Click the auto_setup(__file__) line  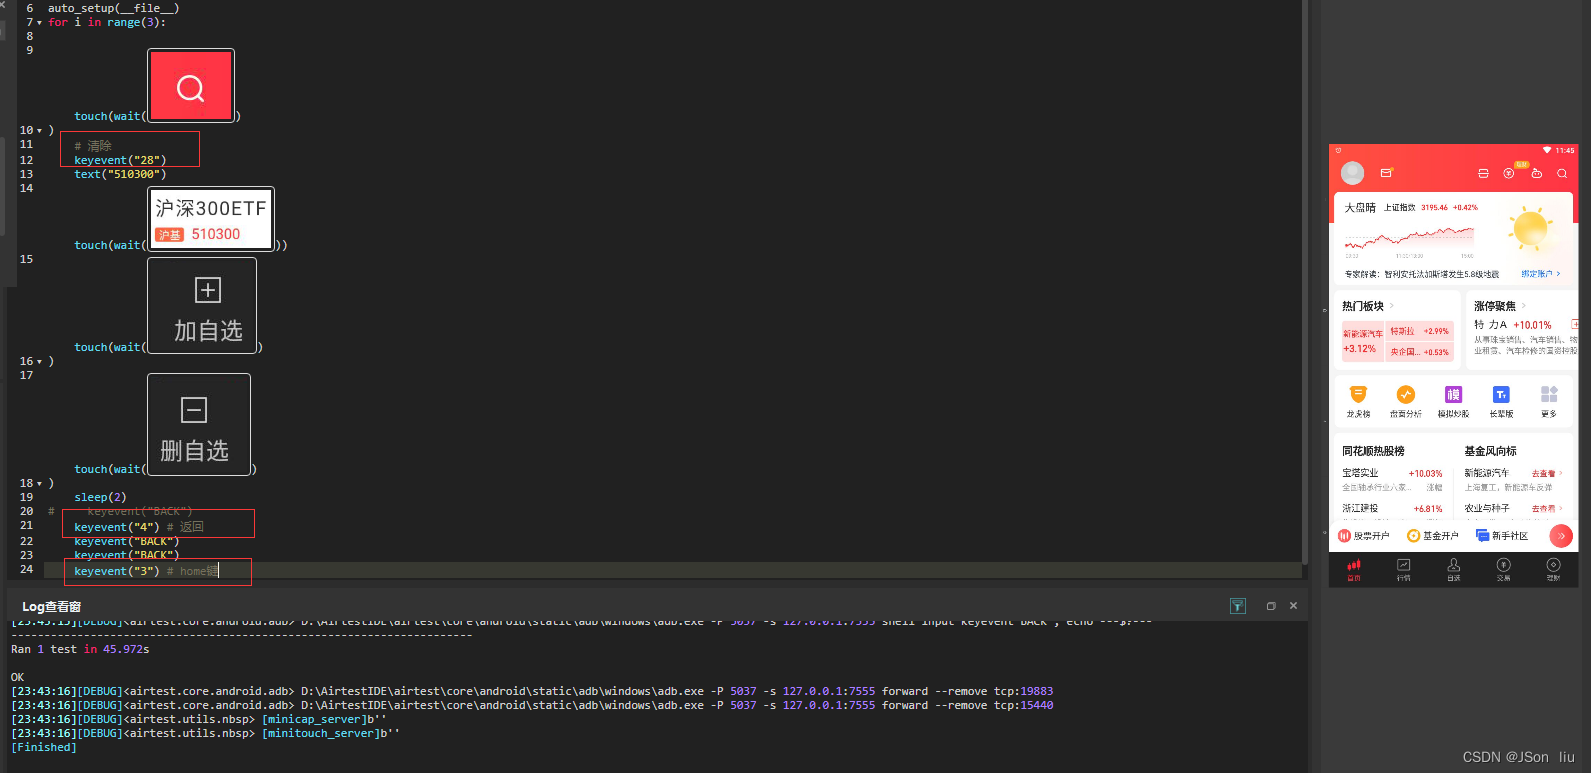click(x=113, y=8)
